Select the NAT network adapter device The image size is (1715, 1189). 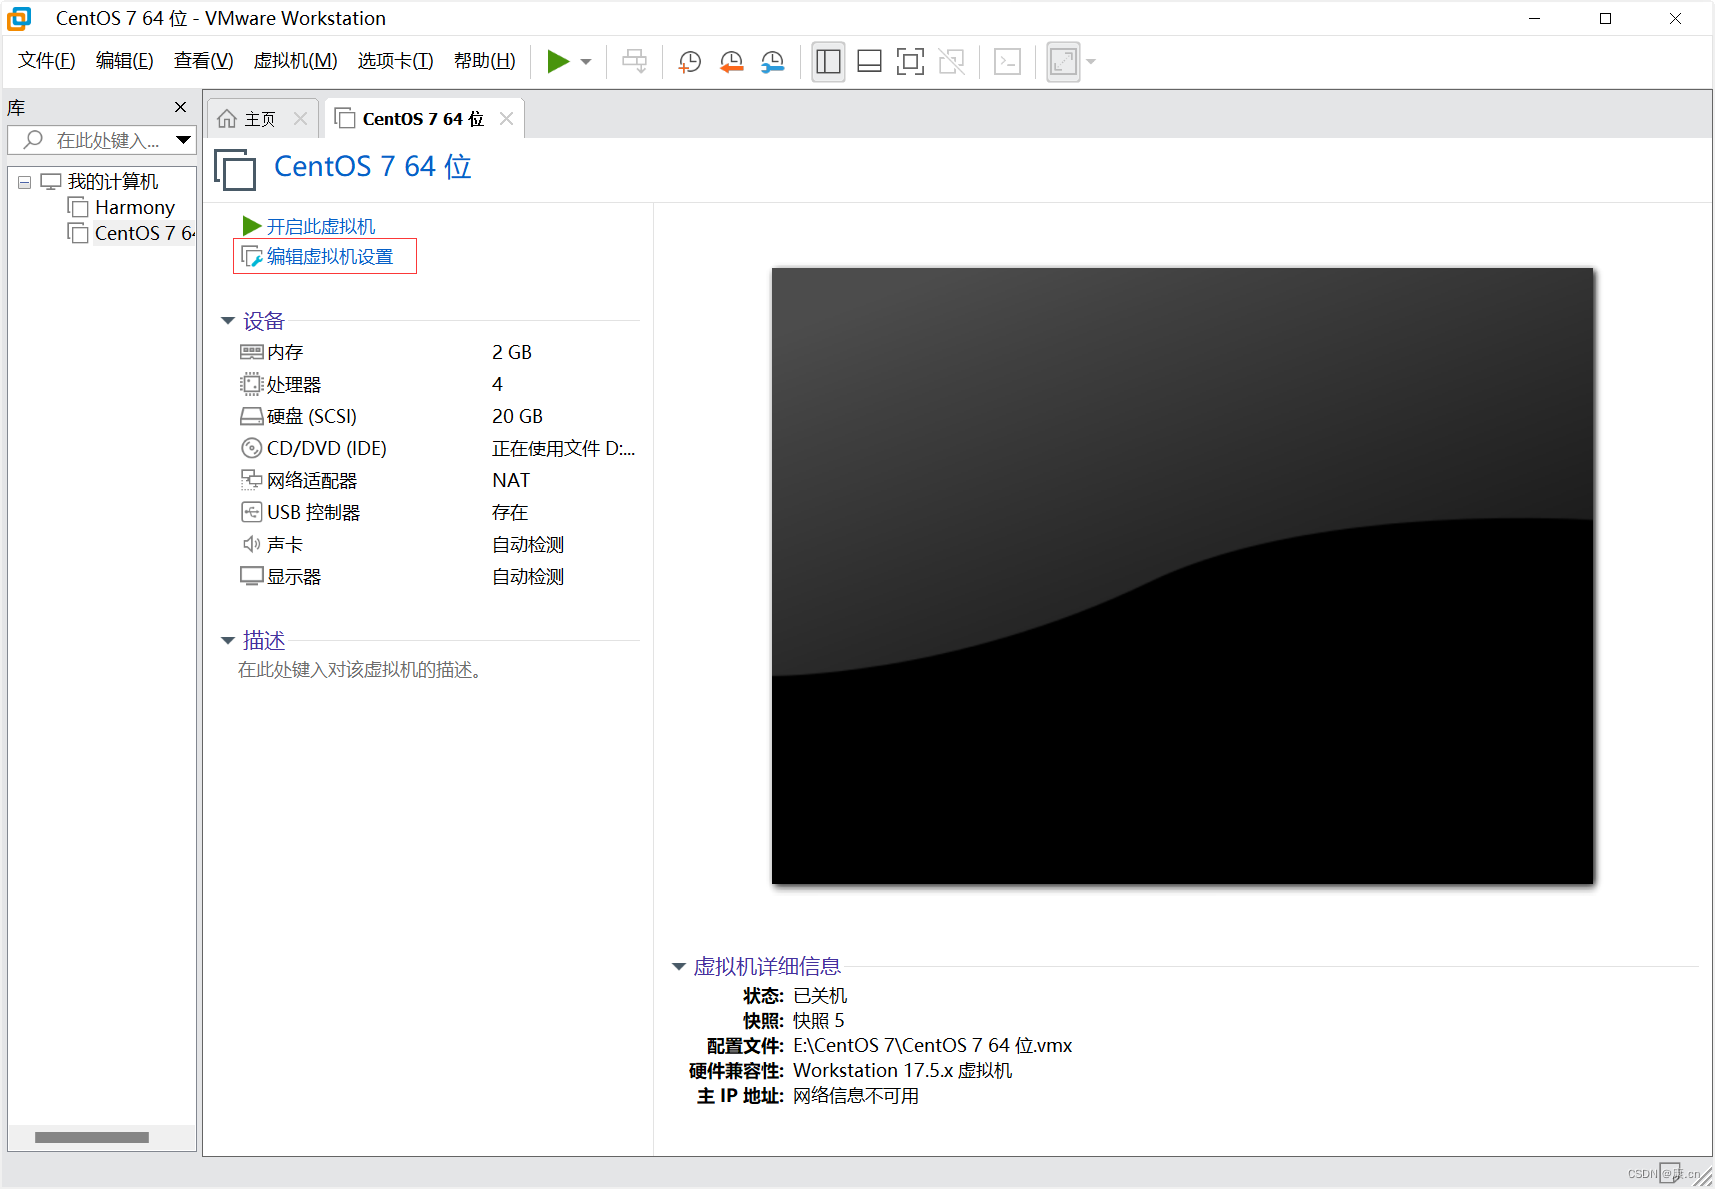pyautogui.click(x=310, y=480)
